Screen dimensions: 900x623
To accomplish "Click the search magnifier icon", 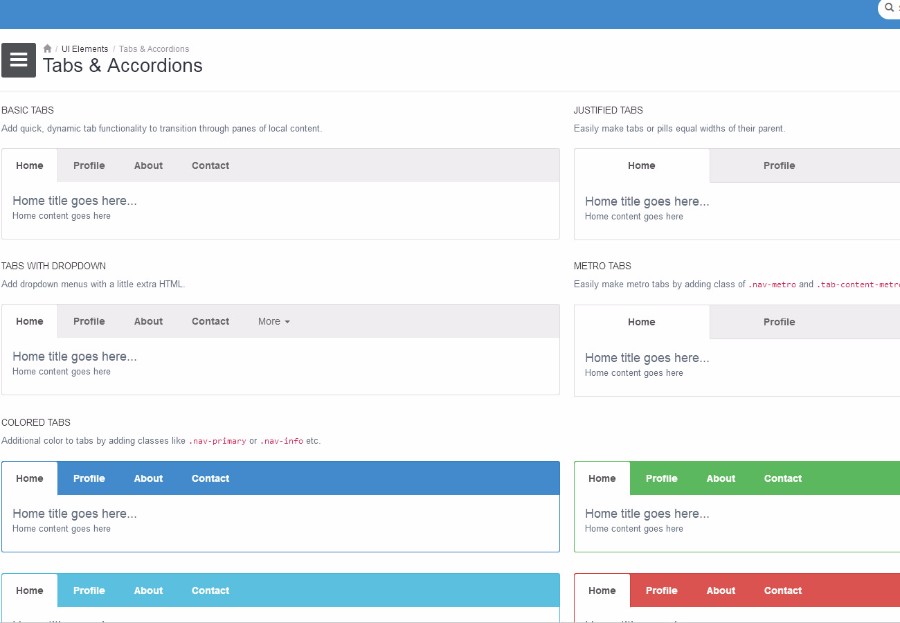I will 889,8.
